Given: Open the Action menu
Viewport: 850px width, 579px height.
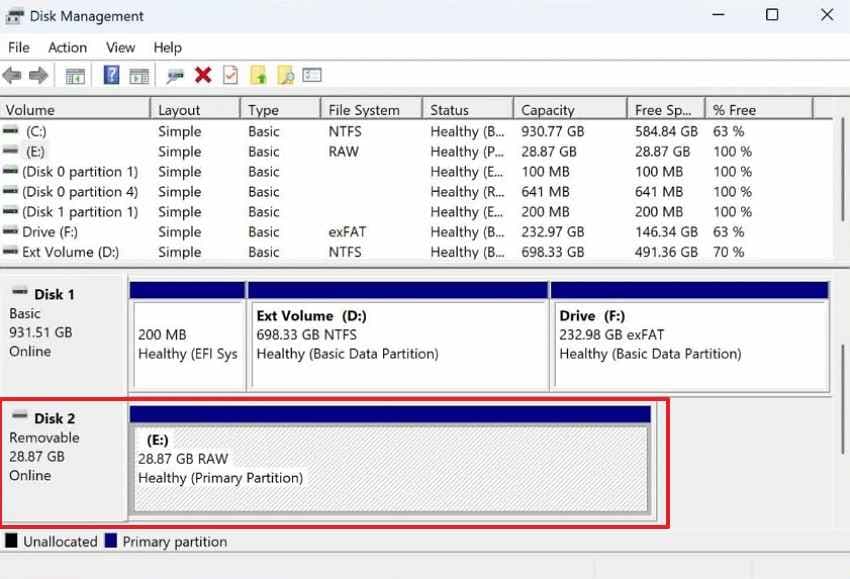Looking at the screenshot, I should tap(67, 48).
